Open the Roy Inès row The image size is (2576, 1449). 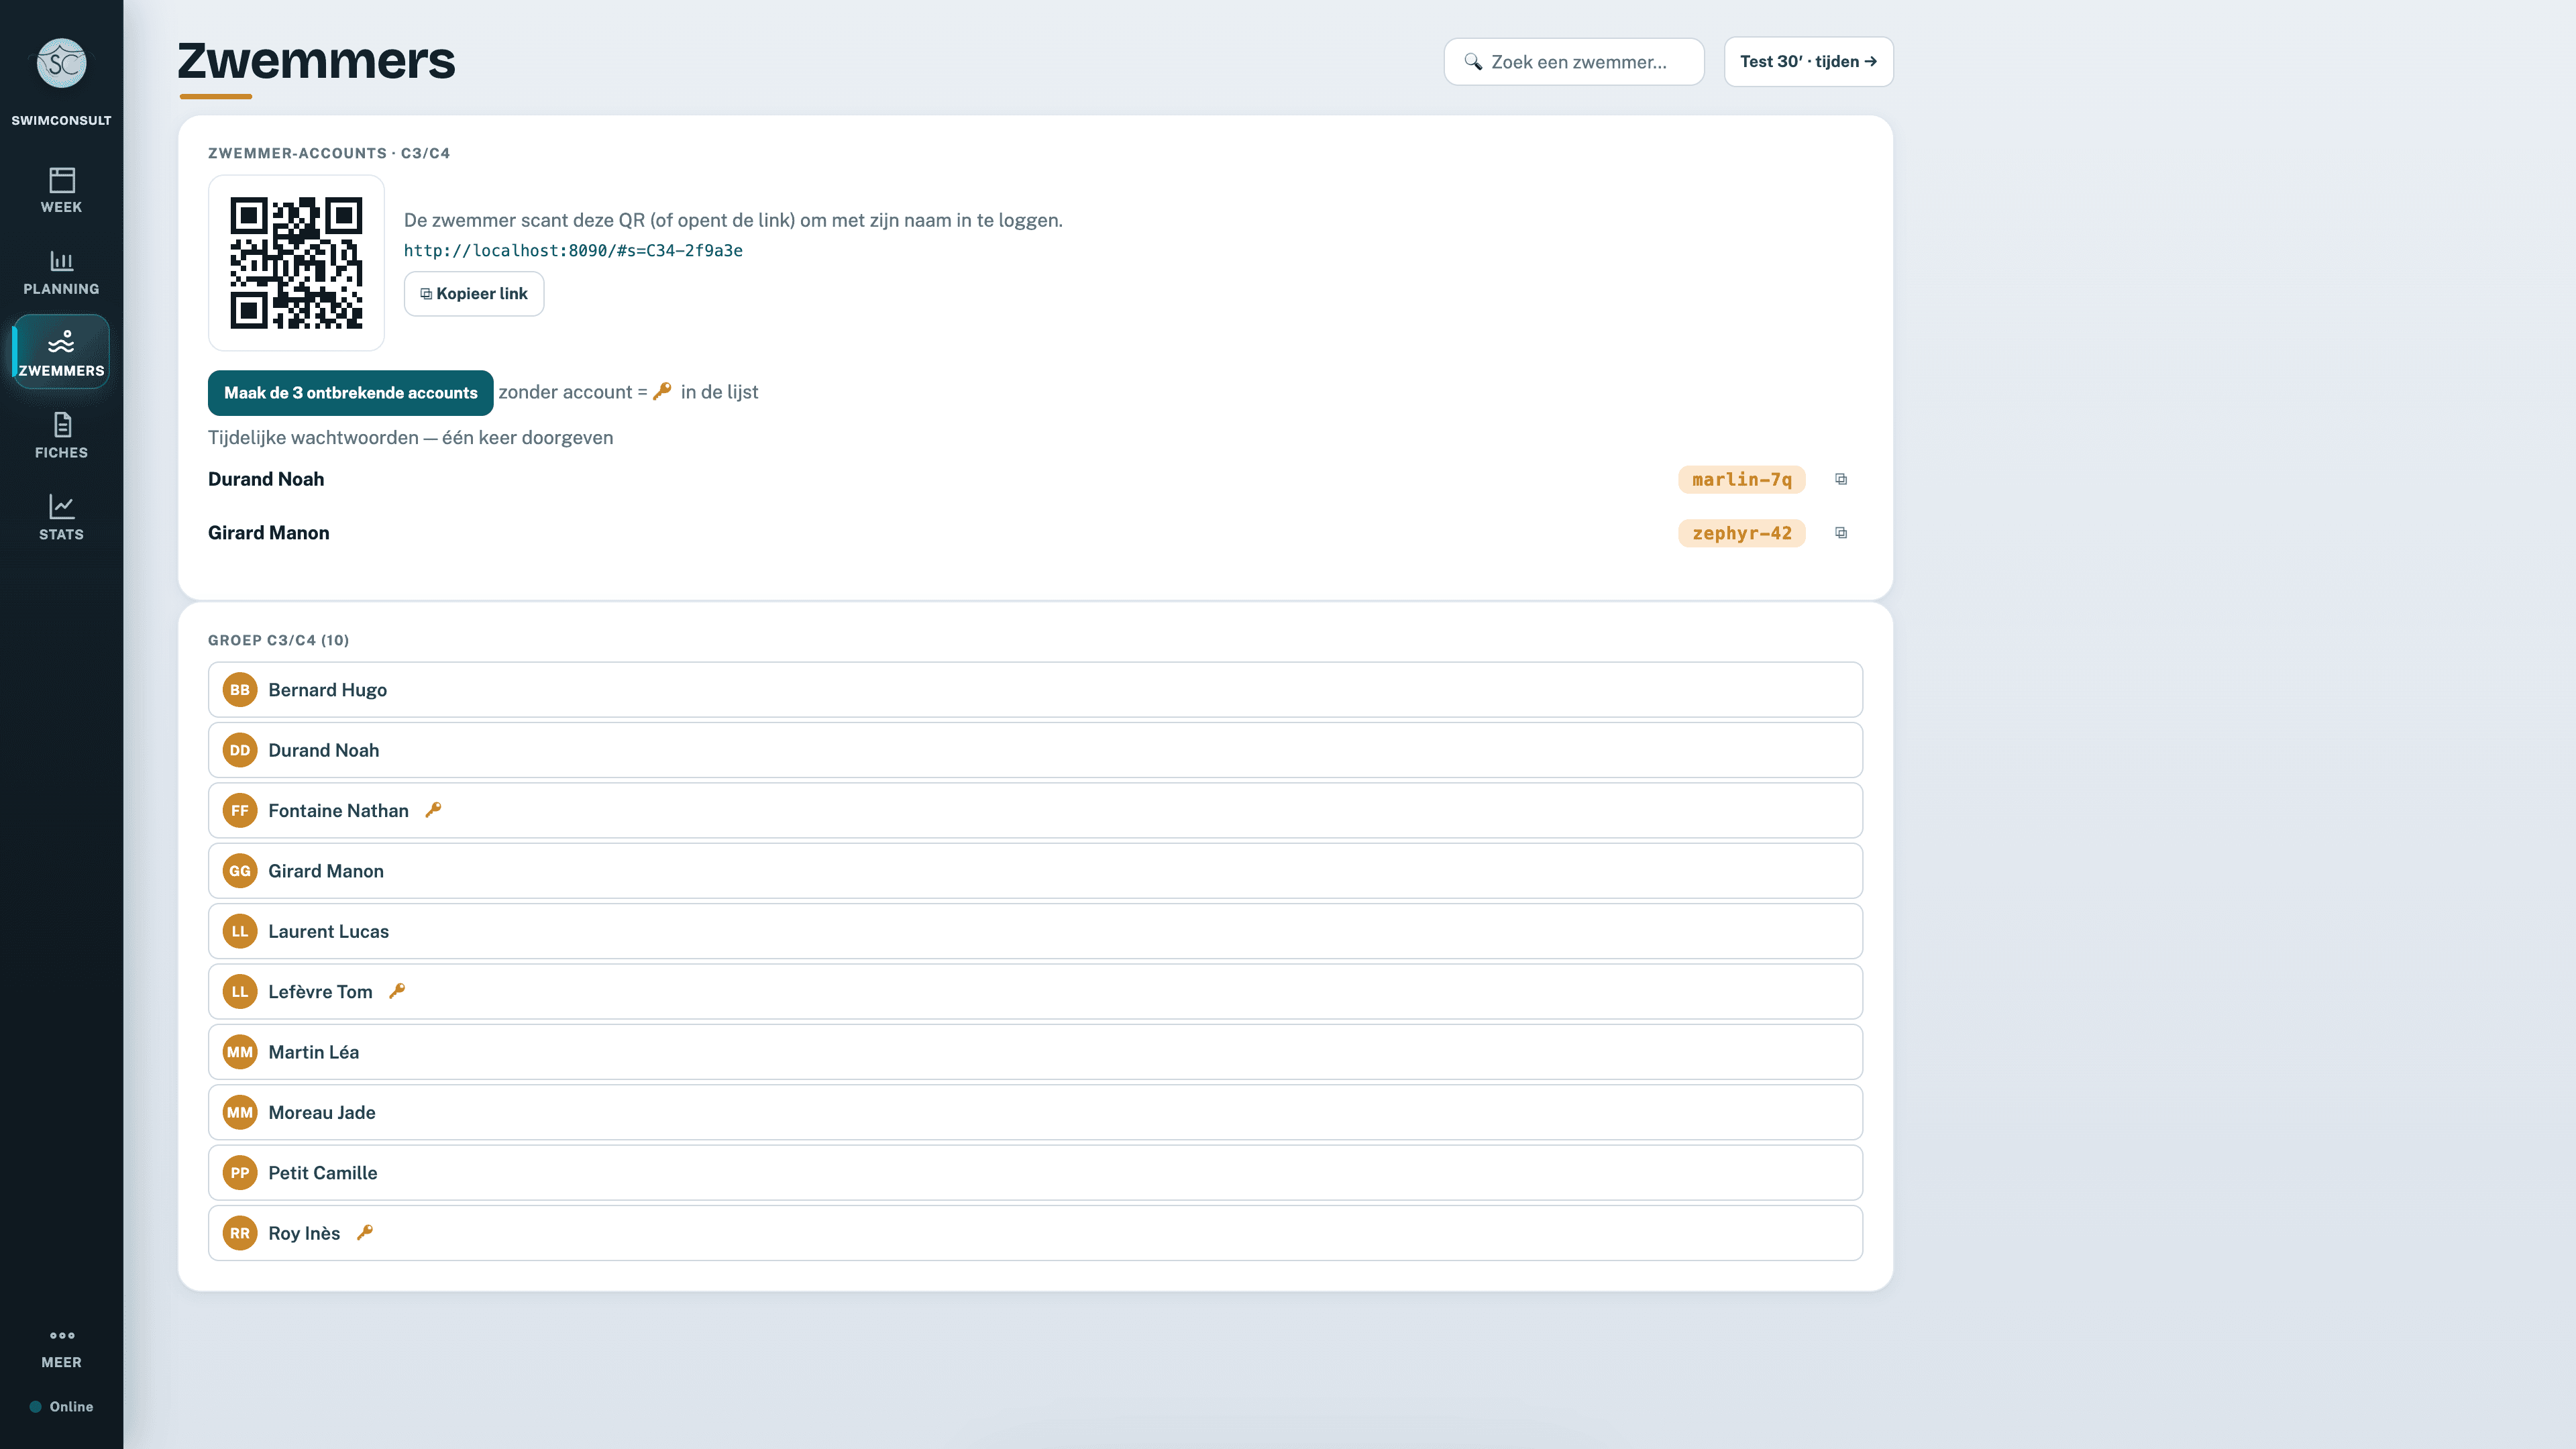1035,1233
